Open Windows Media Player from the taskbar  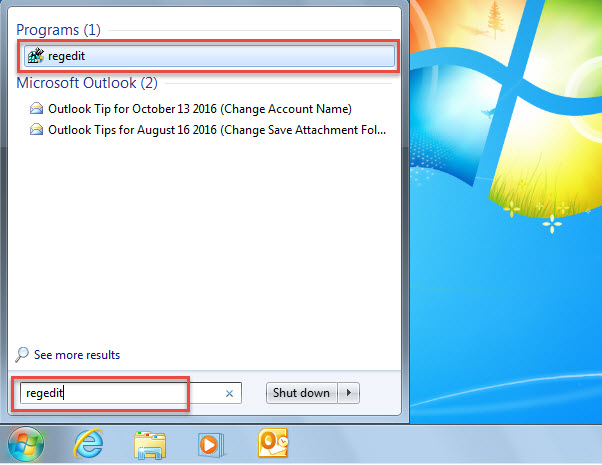tap(211, 445)
